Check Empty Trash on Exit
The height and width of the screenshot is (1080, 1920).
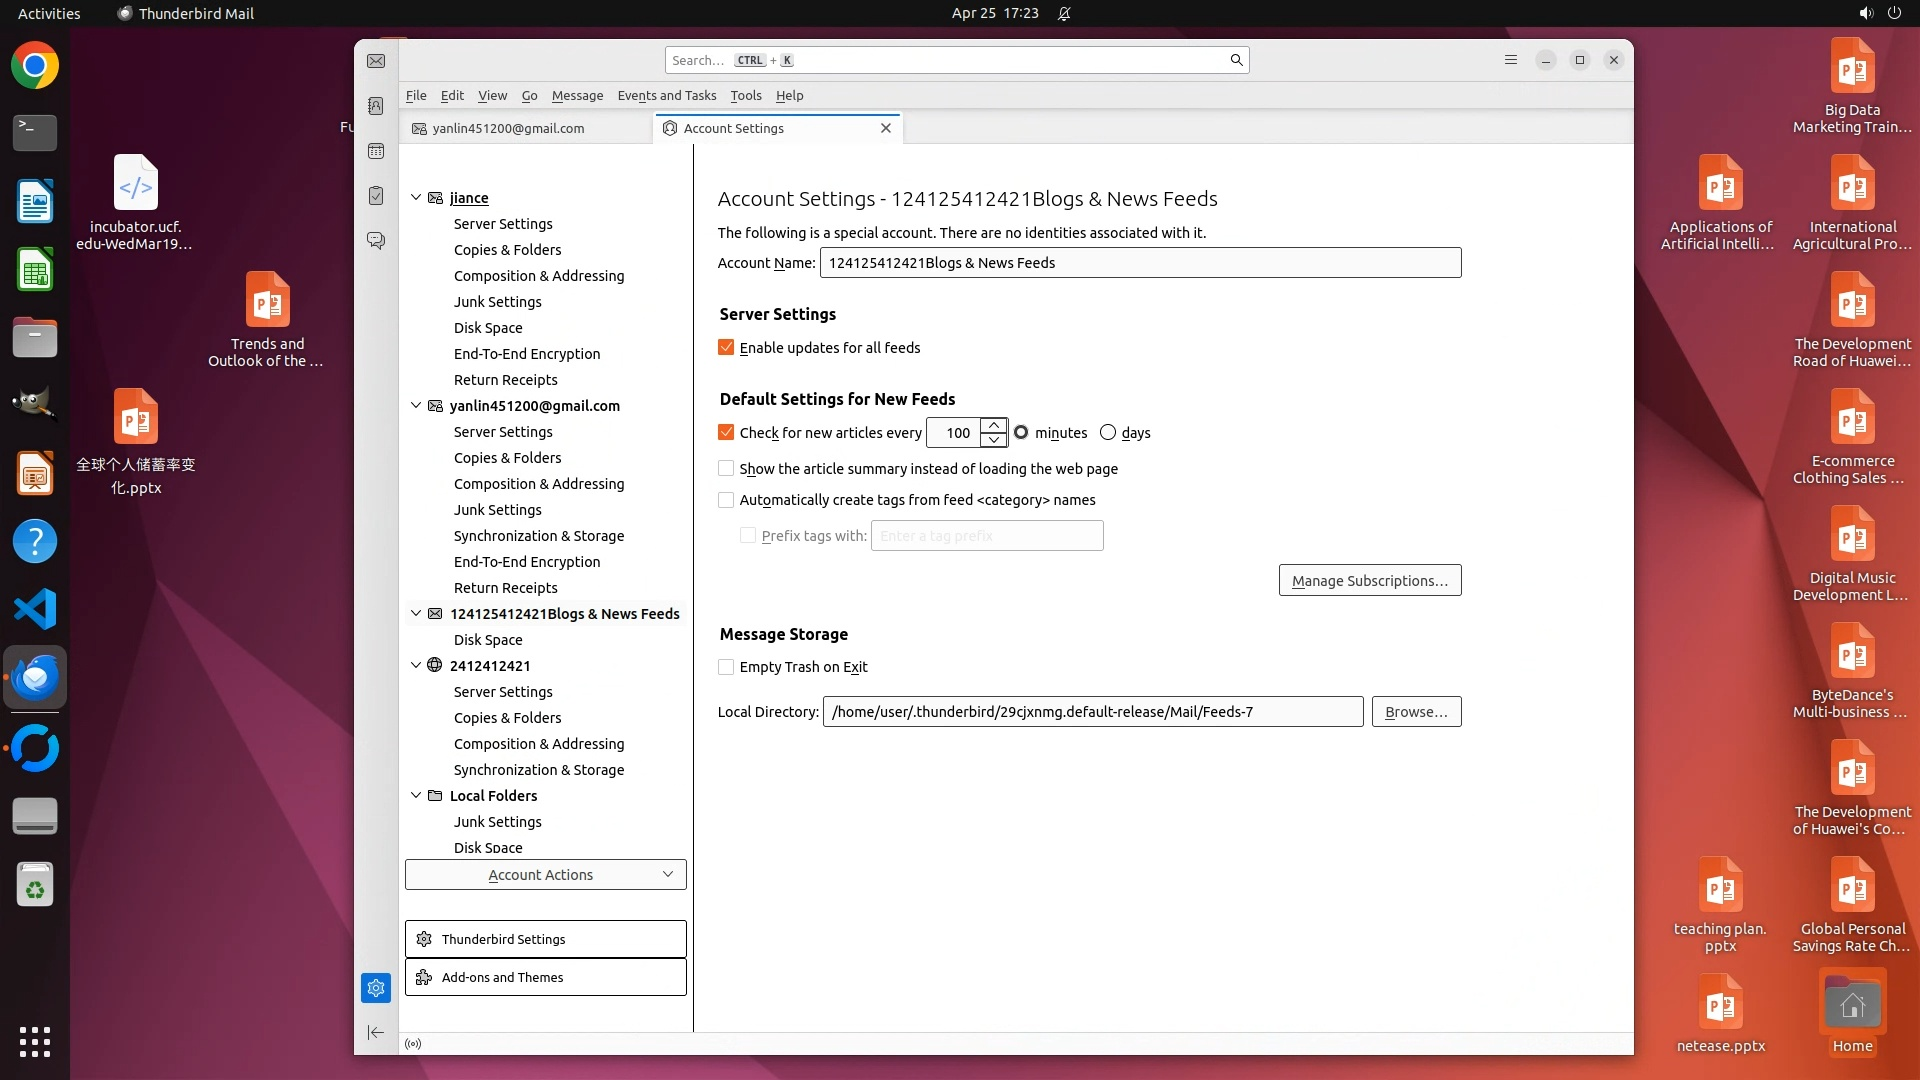pos(726,667)
